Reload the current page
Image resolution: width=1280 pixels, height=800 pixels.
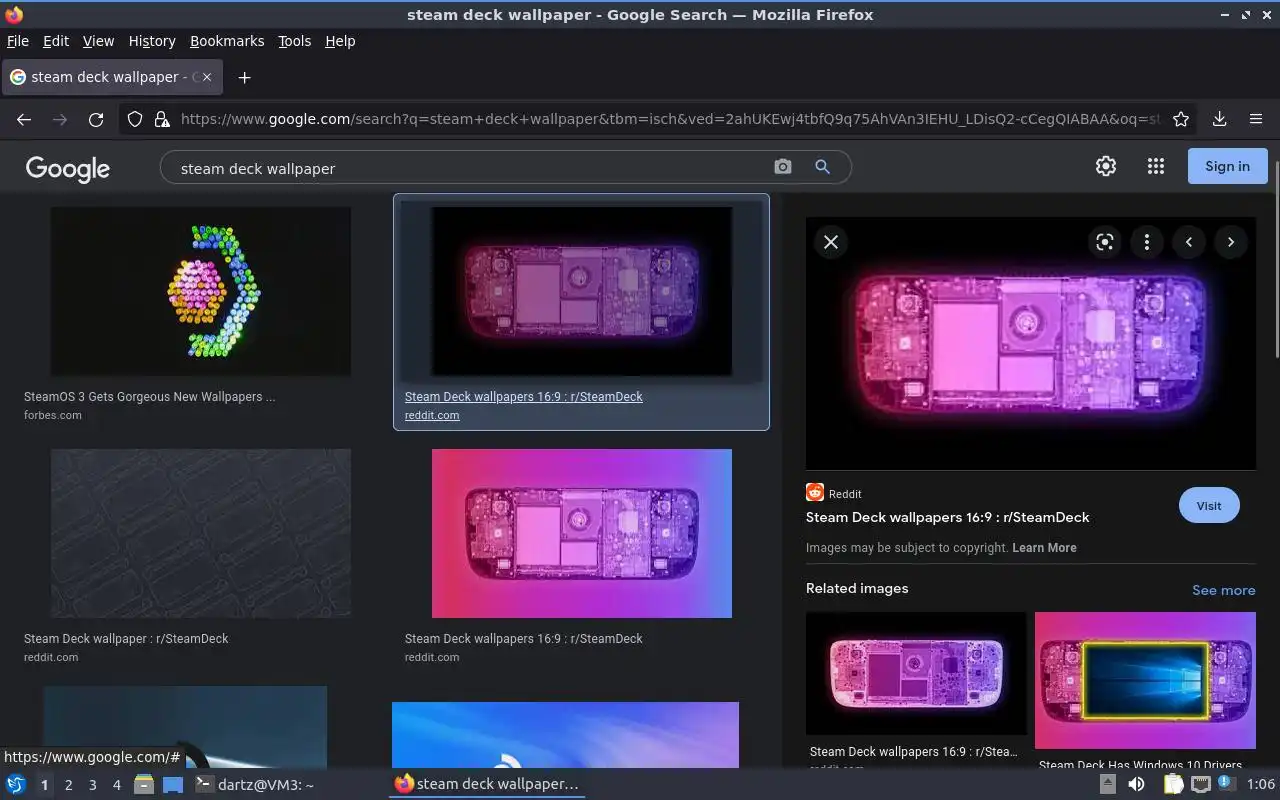96,119
